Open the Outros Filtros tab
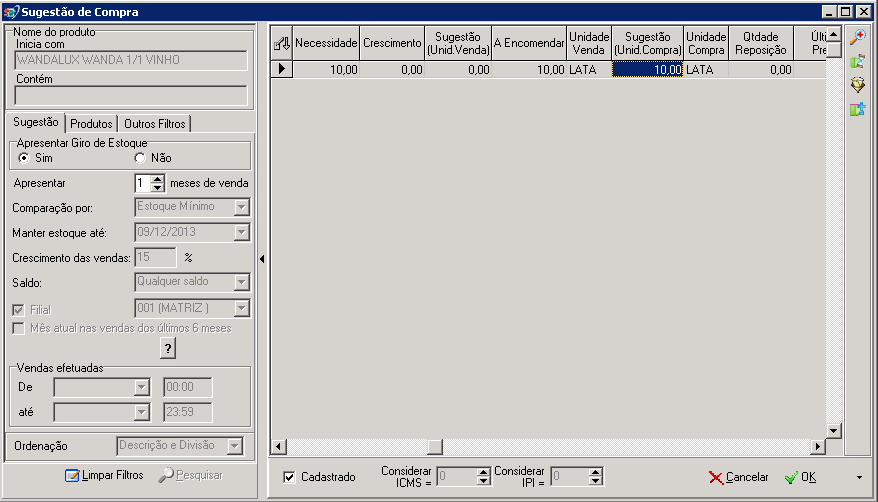 (155, 124)
